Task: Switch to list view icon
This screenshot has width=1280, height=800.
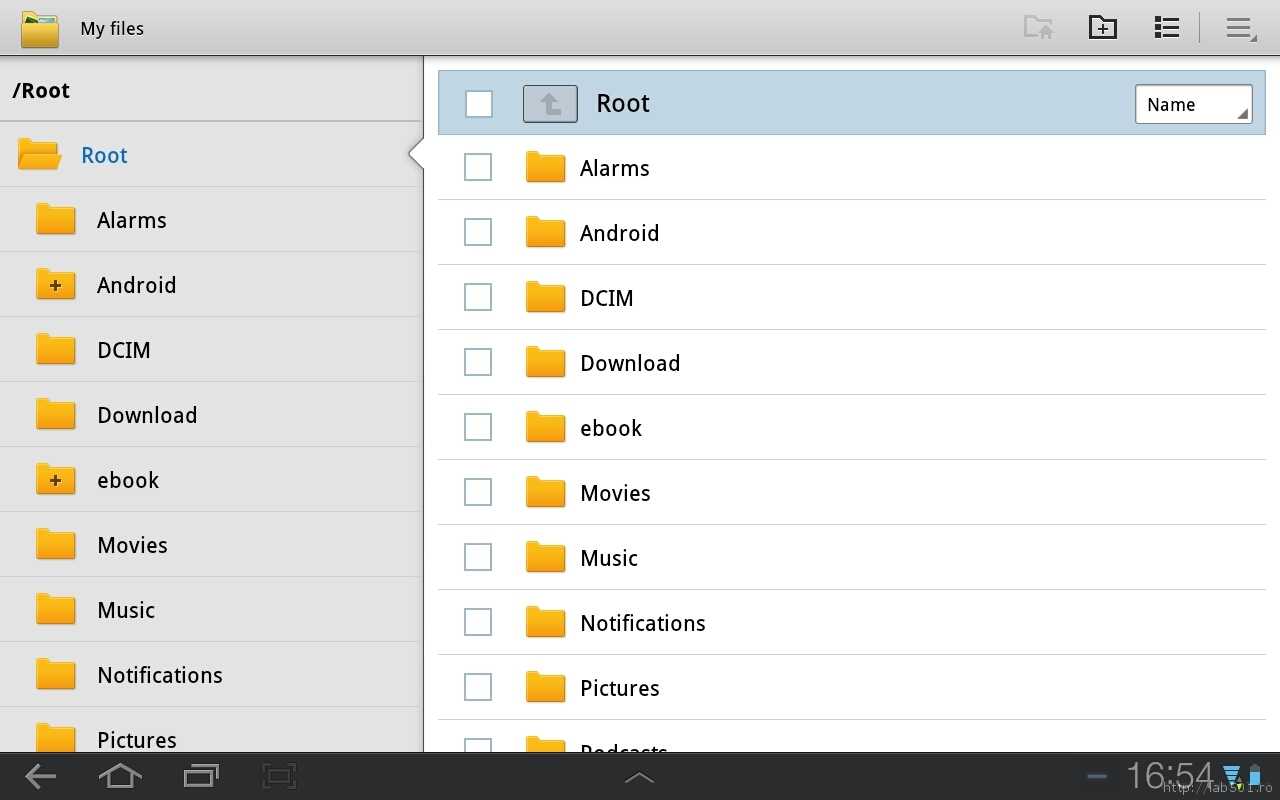Action: (1166, 28)
